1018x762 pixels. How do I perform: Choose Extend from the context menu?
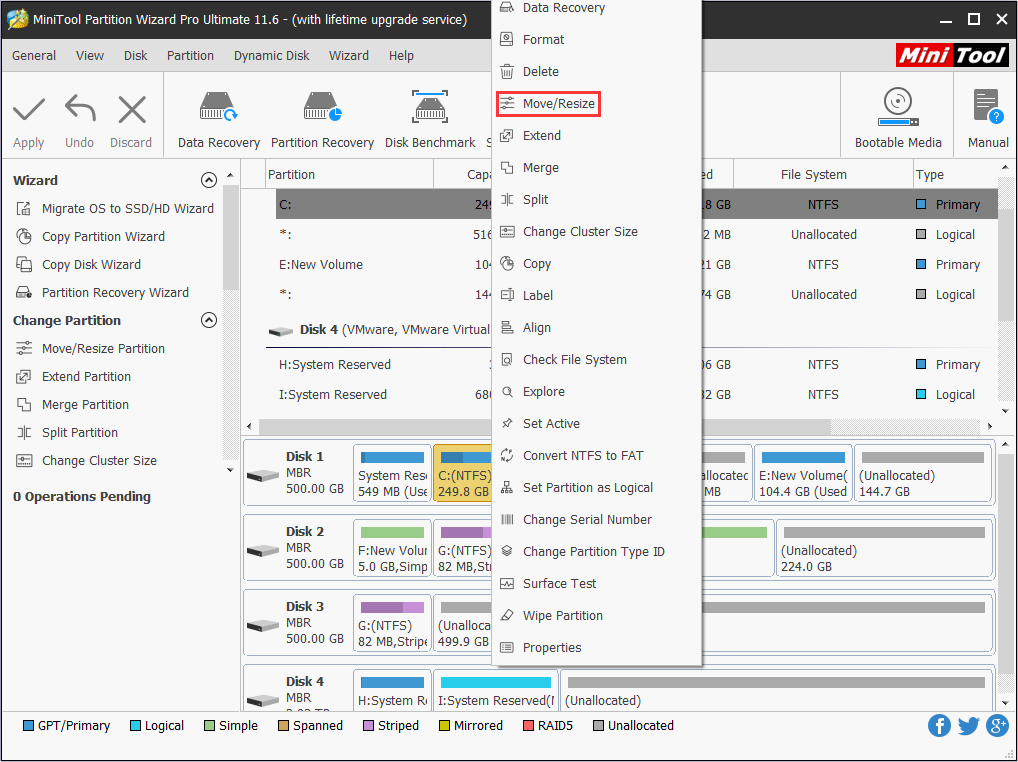click(597, 136)
